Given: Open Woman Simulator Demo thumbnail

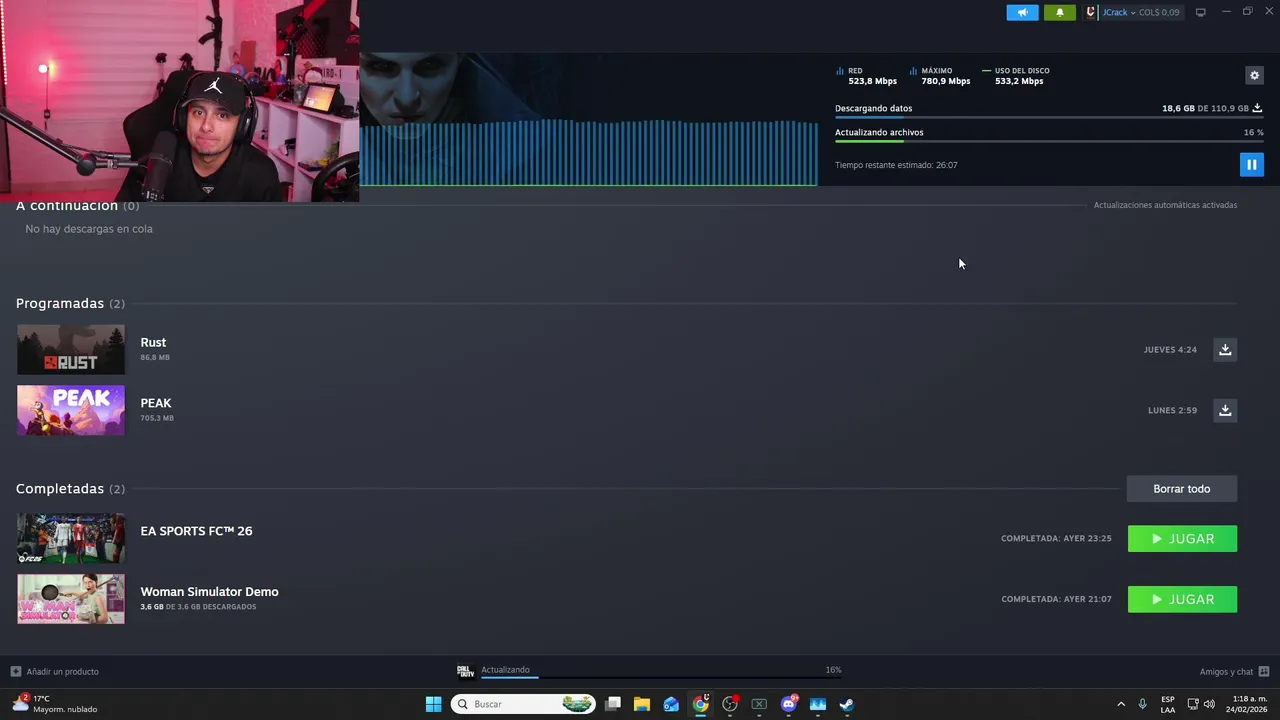Looking at the screenshot, I should [71, 599].
